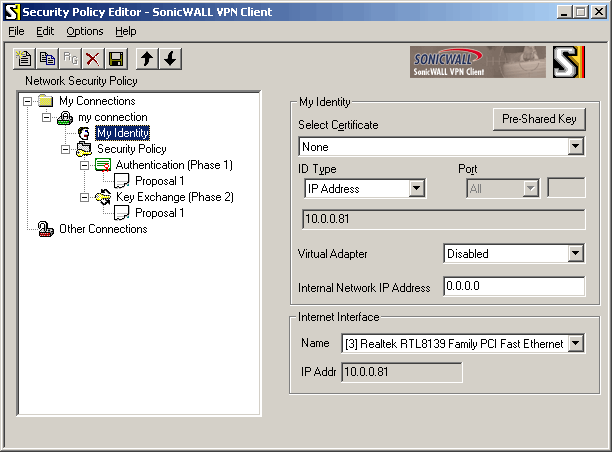Open the File menu
This screenshot has height=452, width=612.
pyautogui.click(x=16, y=31)
